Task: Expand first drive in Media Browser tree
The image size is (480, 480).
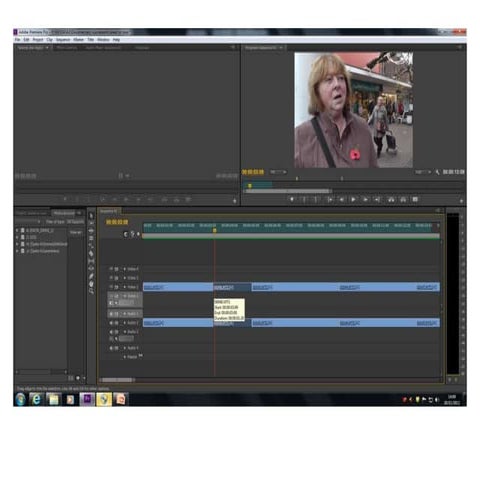Action: tap(17, 230)
